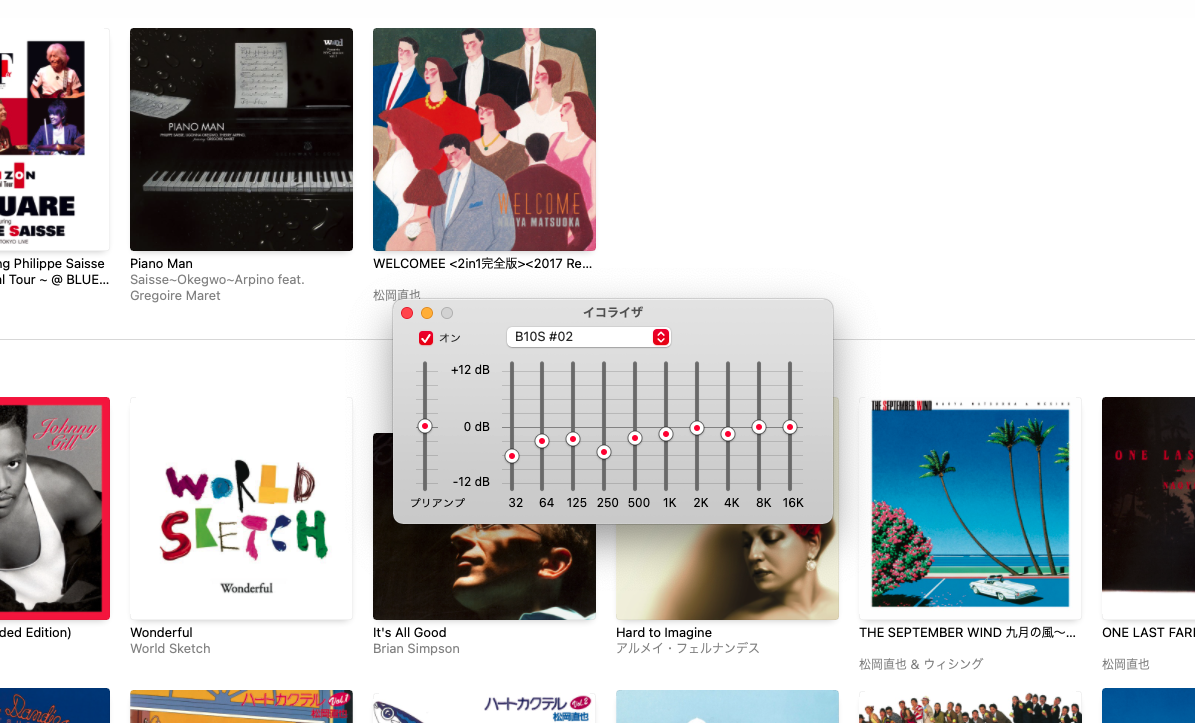Uncheck the オン equalizer checkbox
The height and width of the screenshot is (723, 1195).
426,338
